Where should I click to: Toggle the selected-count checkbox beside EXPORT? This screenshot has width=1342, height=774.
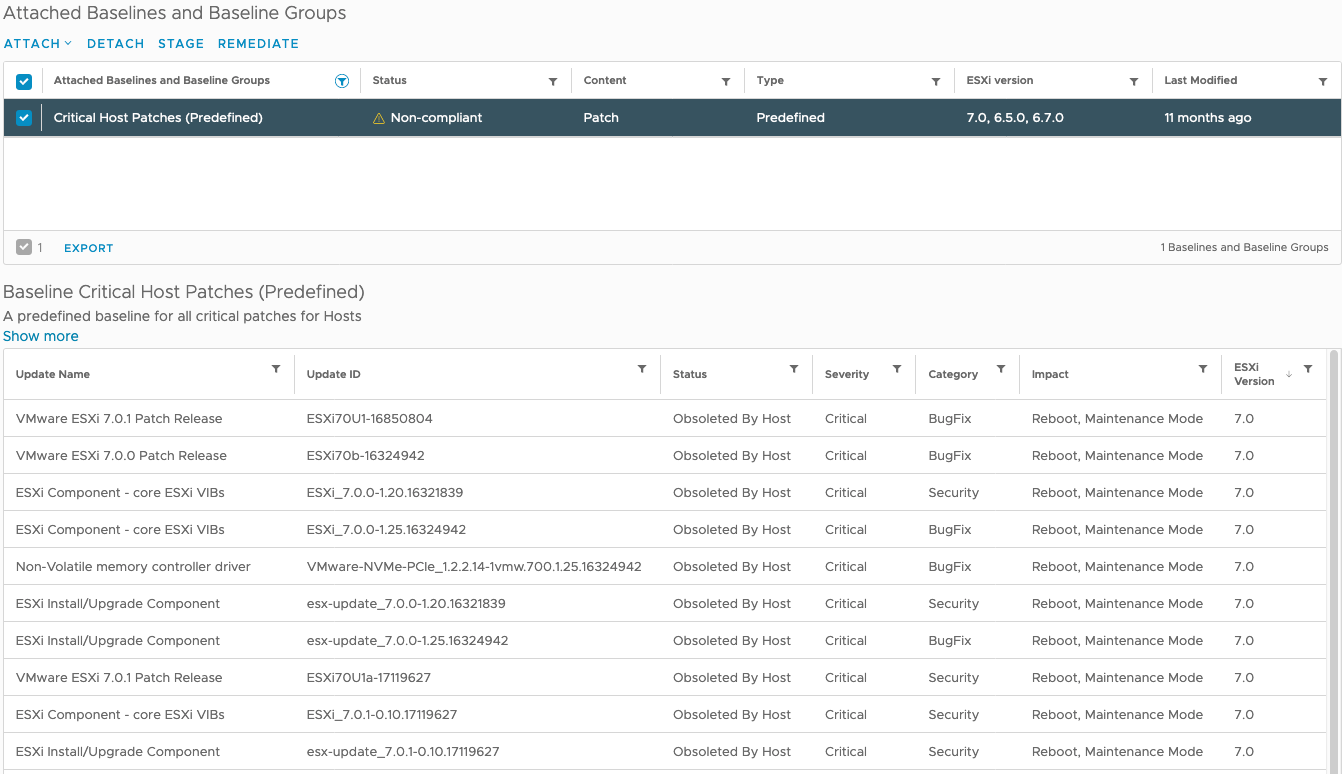[24, 247]
